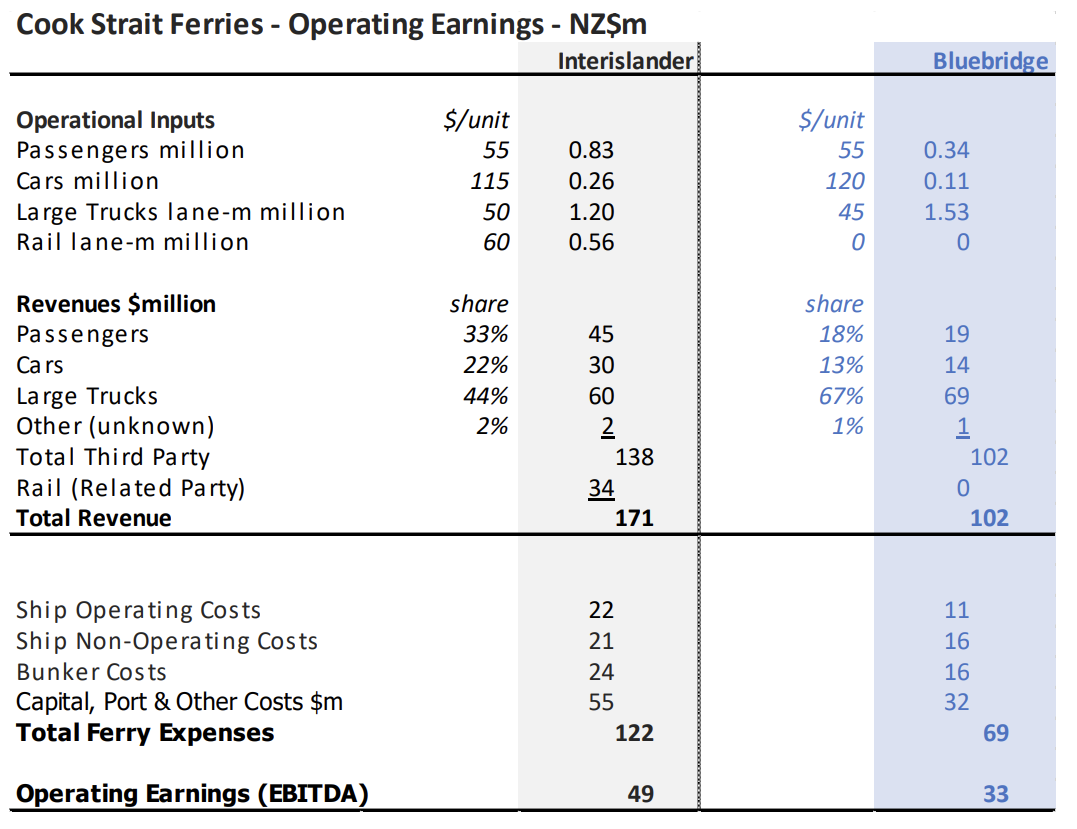The width and height of the screenshot is (1077, 829).
Task: Click Bluebridge trucks $/unit value 45
Action: pyautogui.click(x=851, y=212)
